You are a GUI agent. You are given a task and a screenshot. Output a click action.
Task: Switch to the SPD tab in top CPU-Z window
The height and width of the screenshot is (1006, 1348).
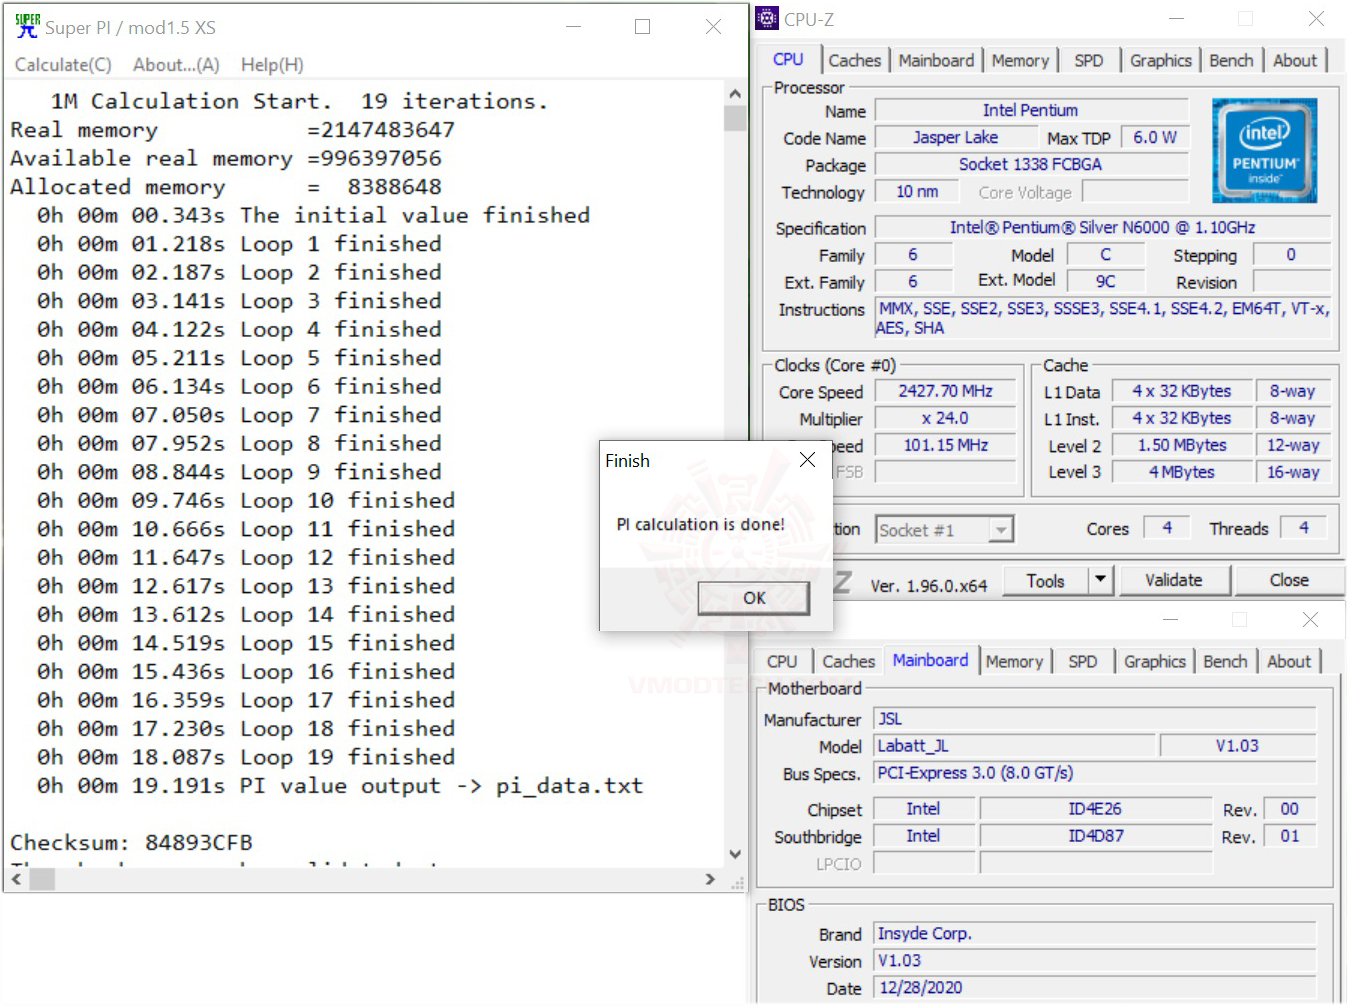point(1089,60)
